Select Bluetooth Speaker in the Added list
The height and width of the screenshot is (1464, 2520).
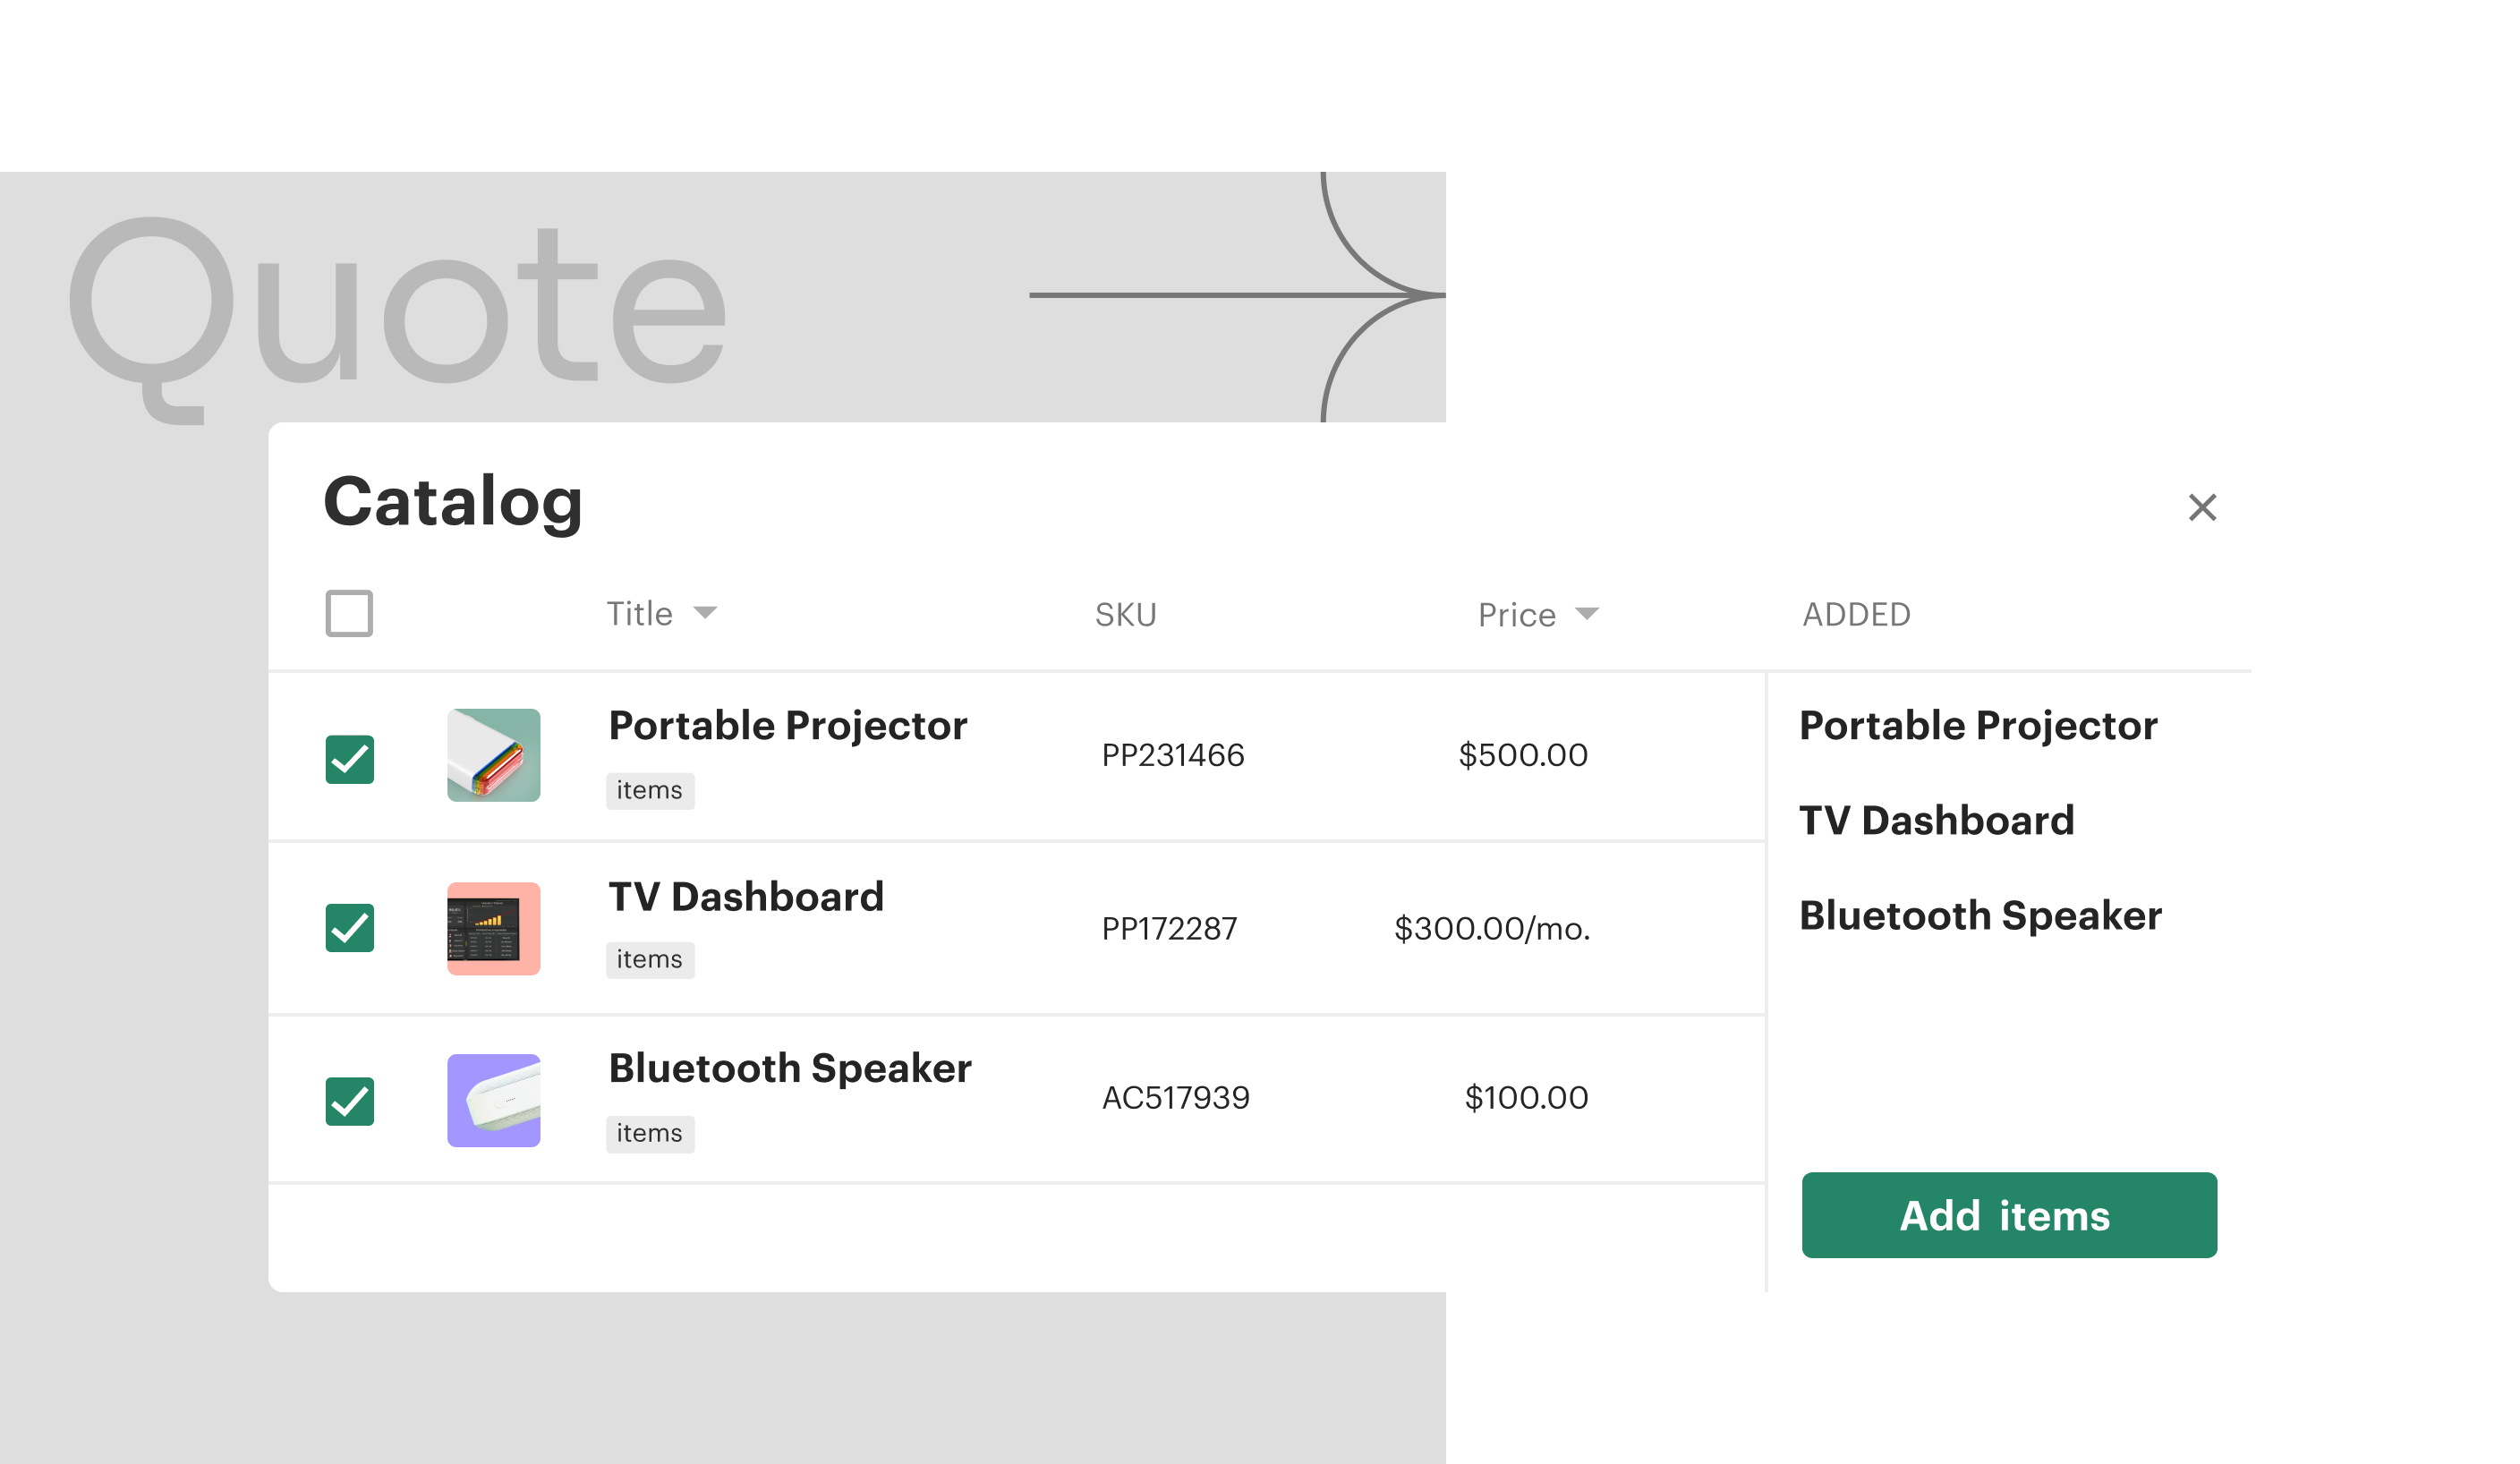pos(1980,915)
